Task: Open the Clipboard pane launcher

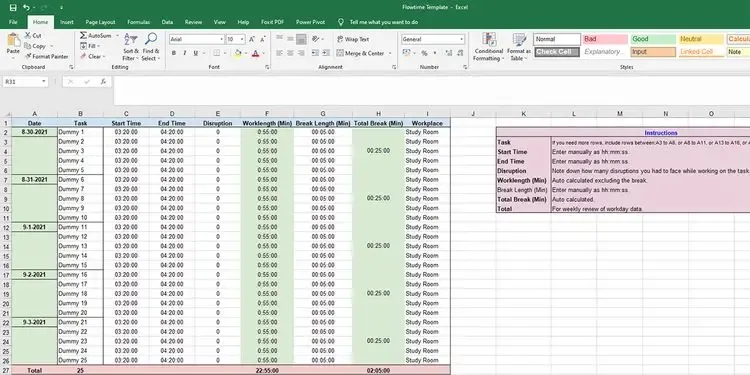Action: pos(71,67)
